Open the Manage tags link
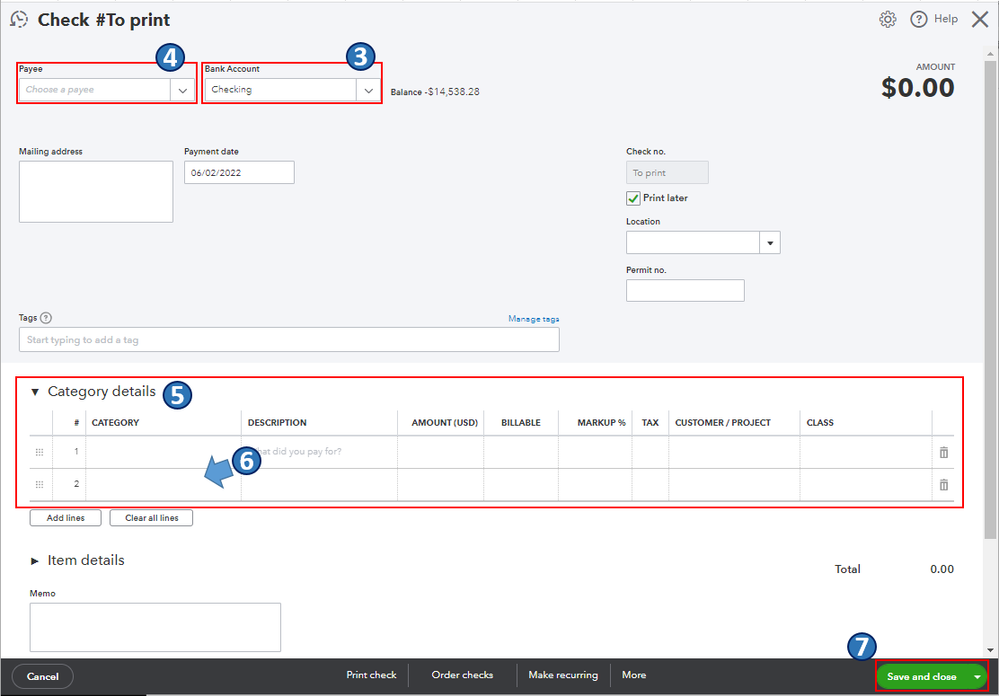Screen dimensions: 999x696 click(534, 319)
